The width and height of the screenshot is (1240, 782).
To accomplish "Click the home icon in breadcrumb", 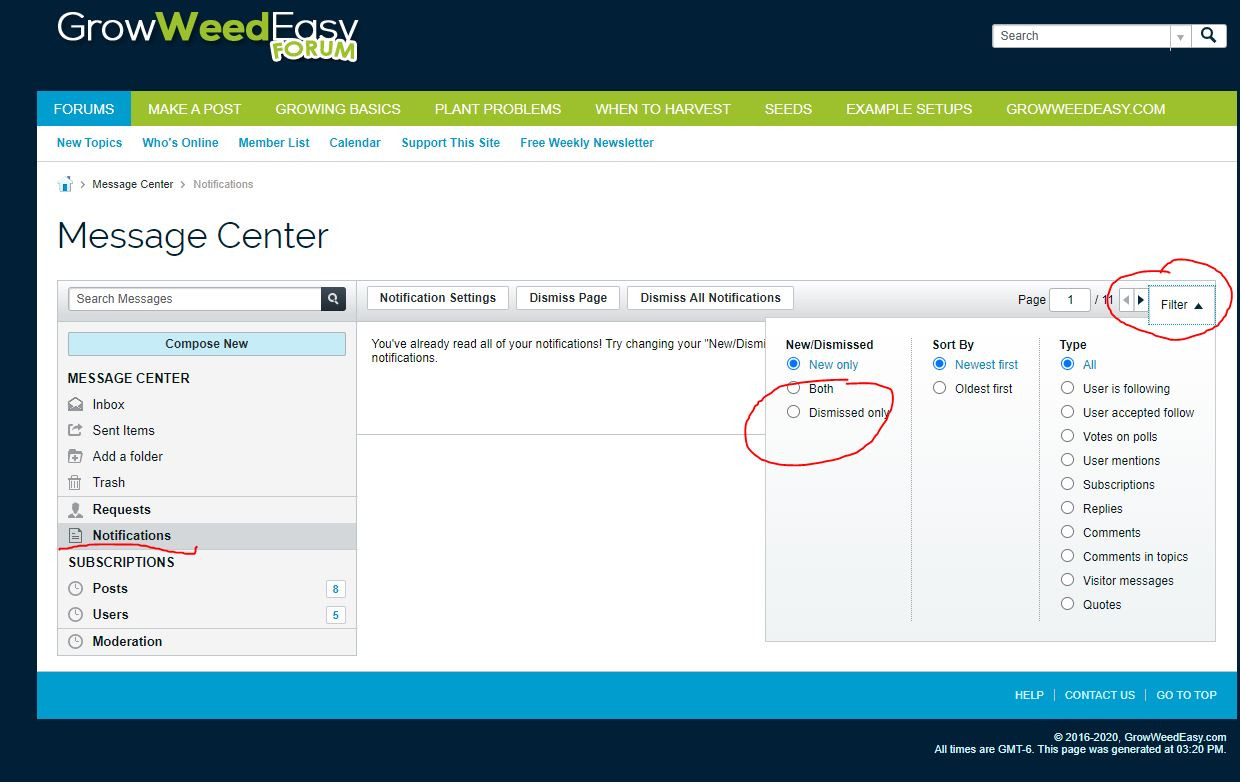I will (65, 184).
